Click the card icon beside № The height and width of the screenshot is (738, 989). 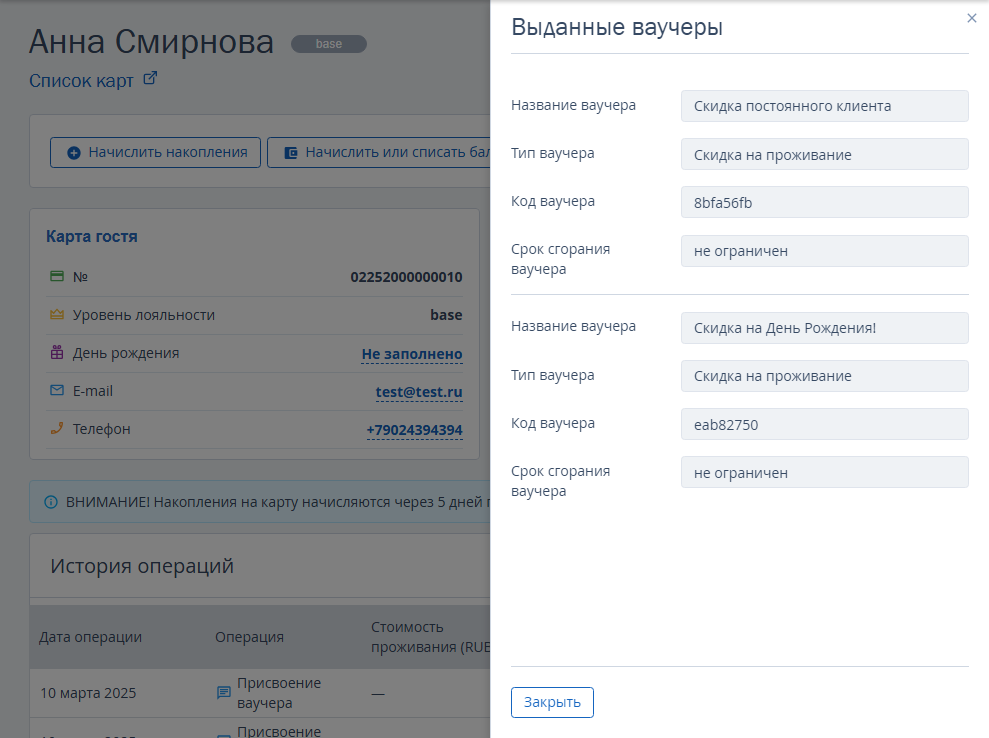pos(57,276)
